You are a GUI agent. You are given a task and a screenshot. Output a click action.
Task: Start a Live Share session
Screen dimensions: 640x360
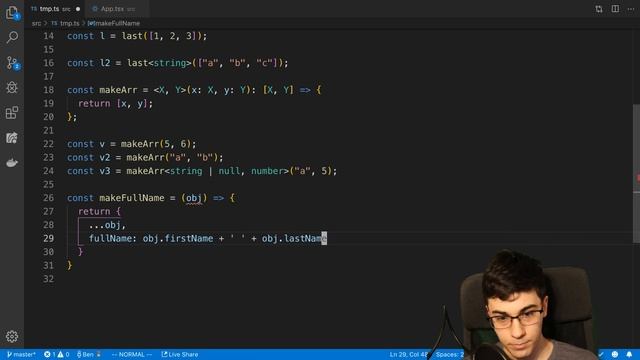[180, 354]
